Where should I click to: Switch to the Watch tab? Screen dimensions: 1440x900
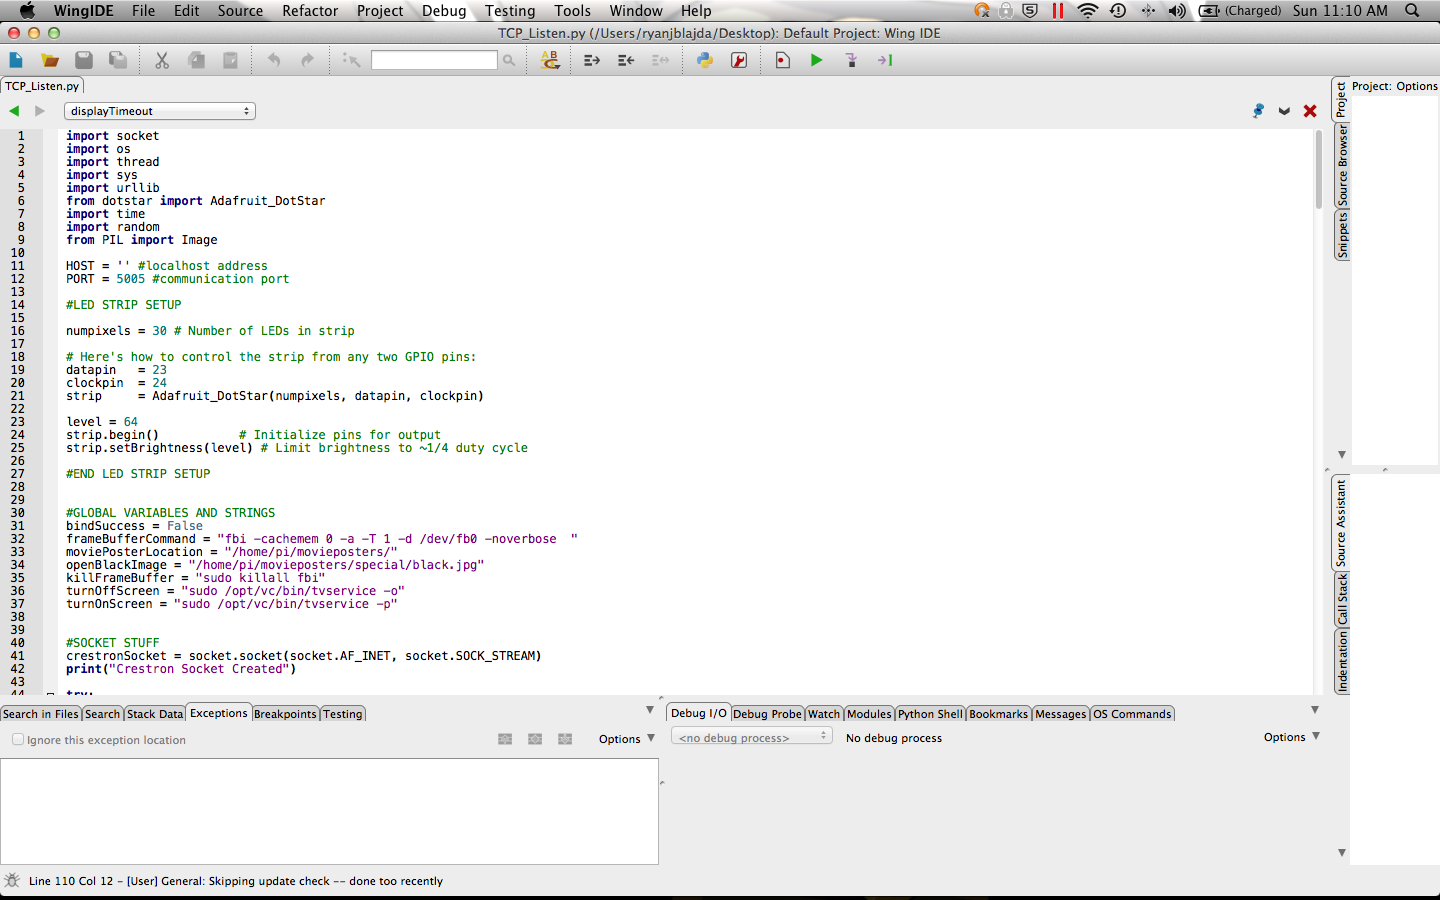[x=824, y=714]
